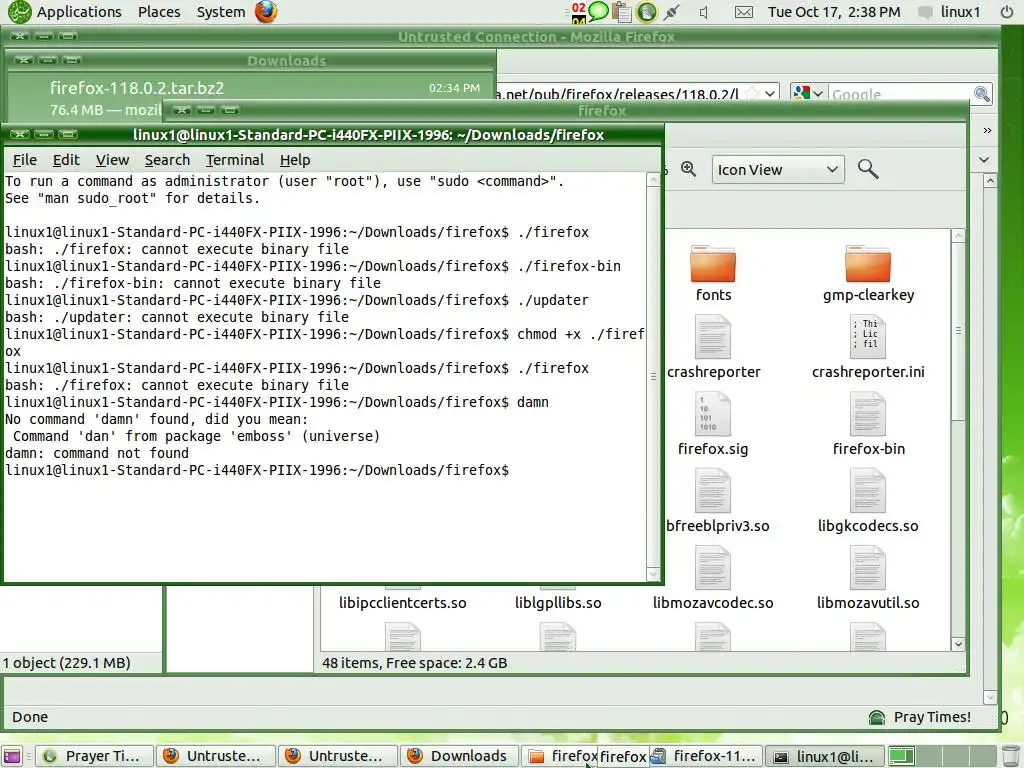Open the terminal Help menu
Screen dimensions: 1024x768
tap(295, 160)
